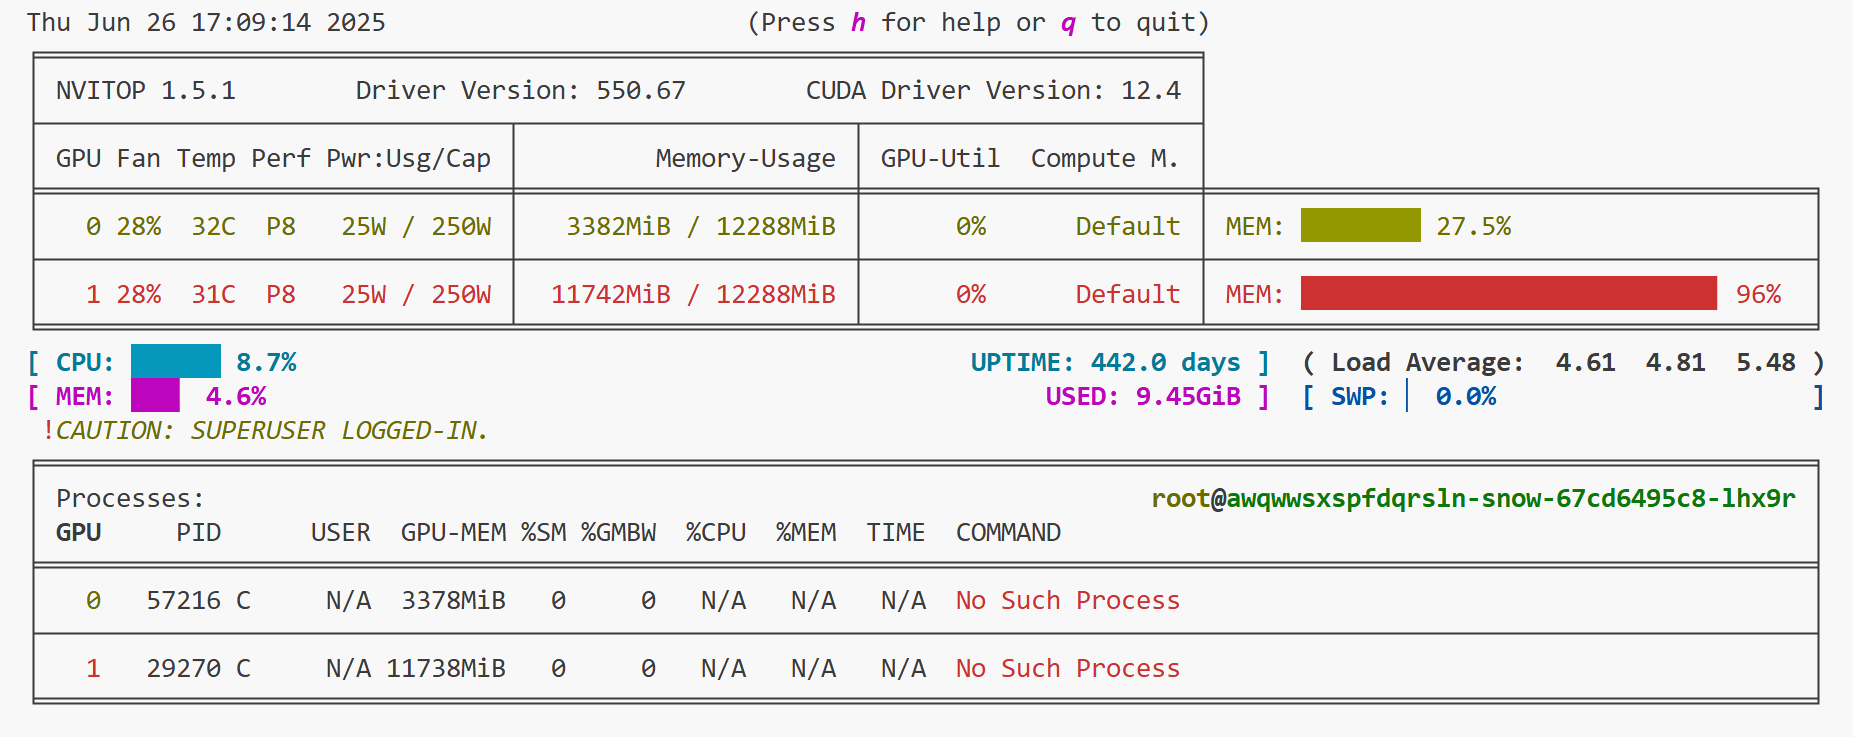
Task: Click the '%CPU' process column header
Action: (x=715, y=532)
